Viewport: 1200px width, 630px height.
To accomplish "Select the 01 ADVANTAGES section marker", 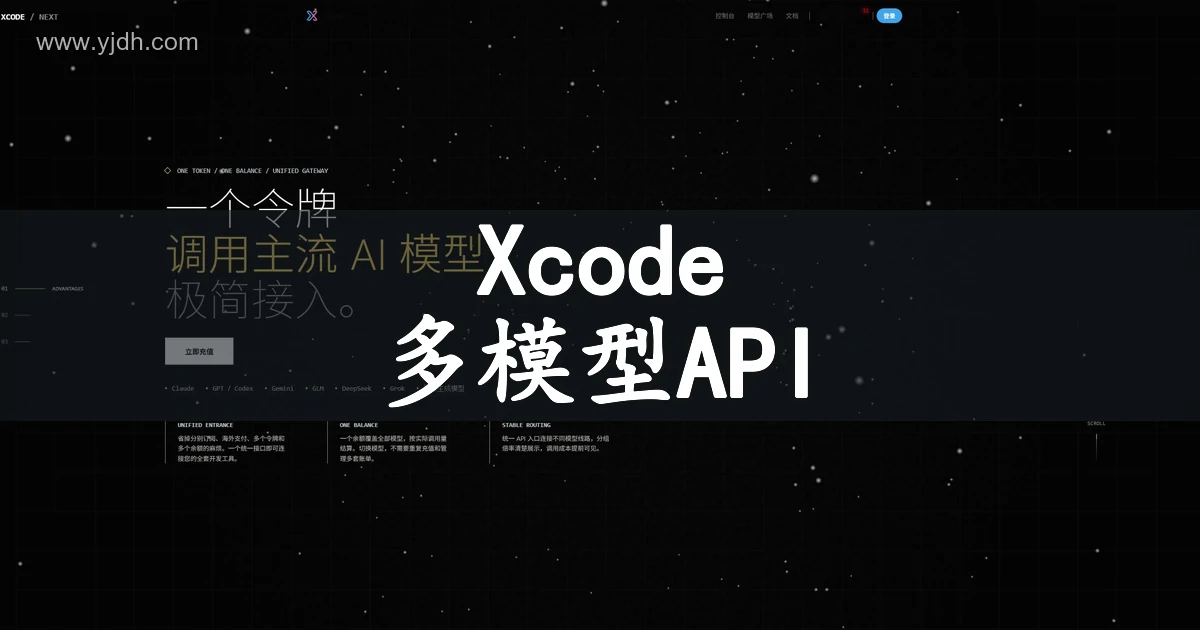I will [42, 288].
